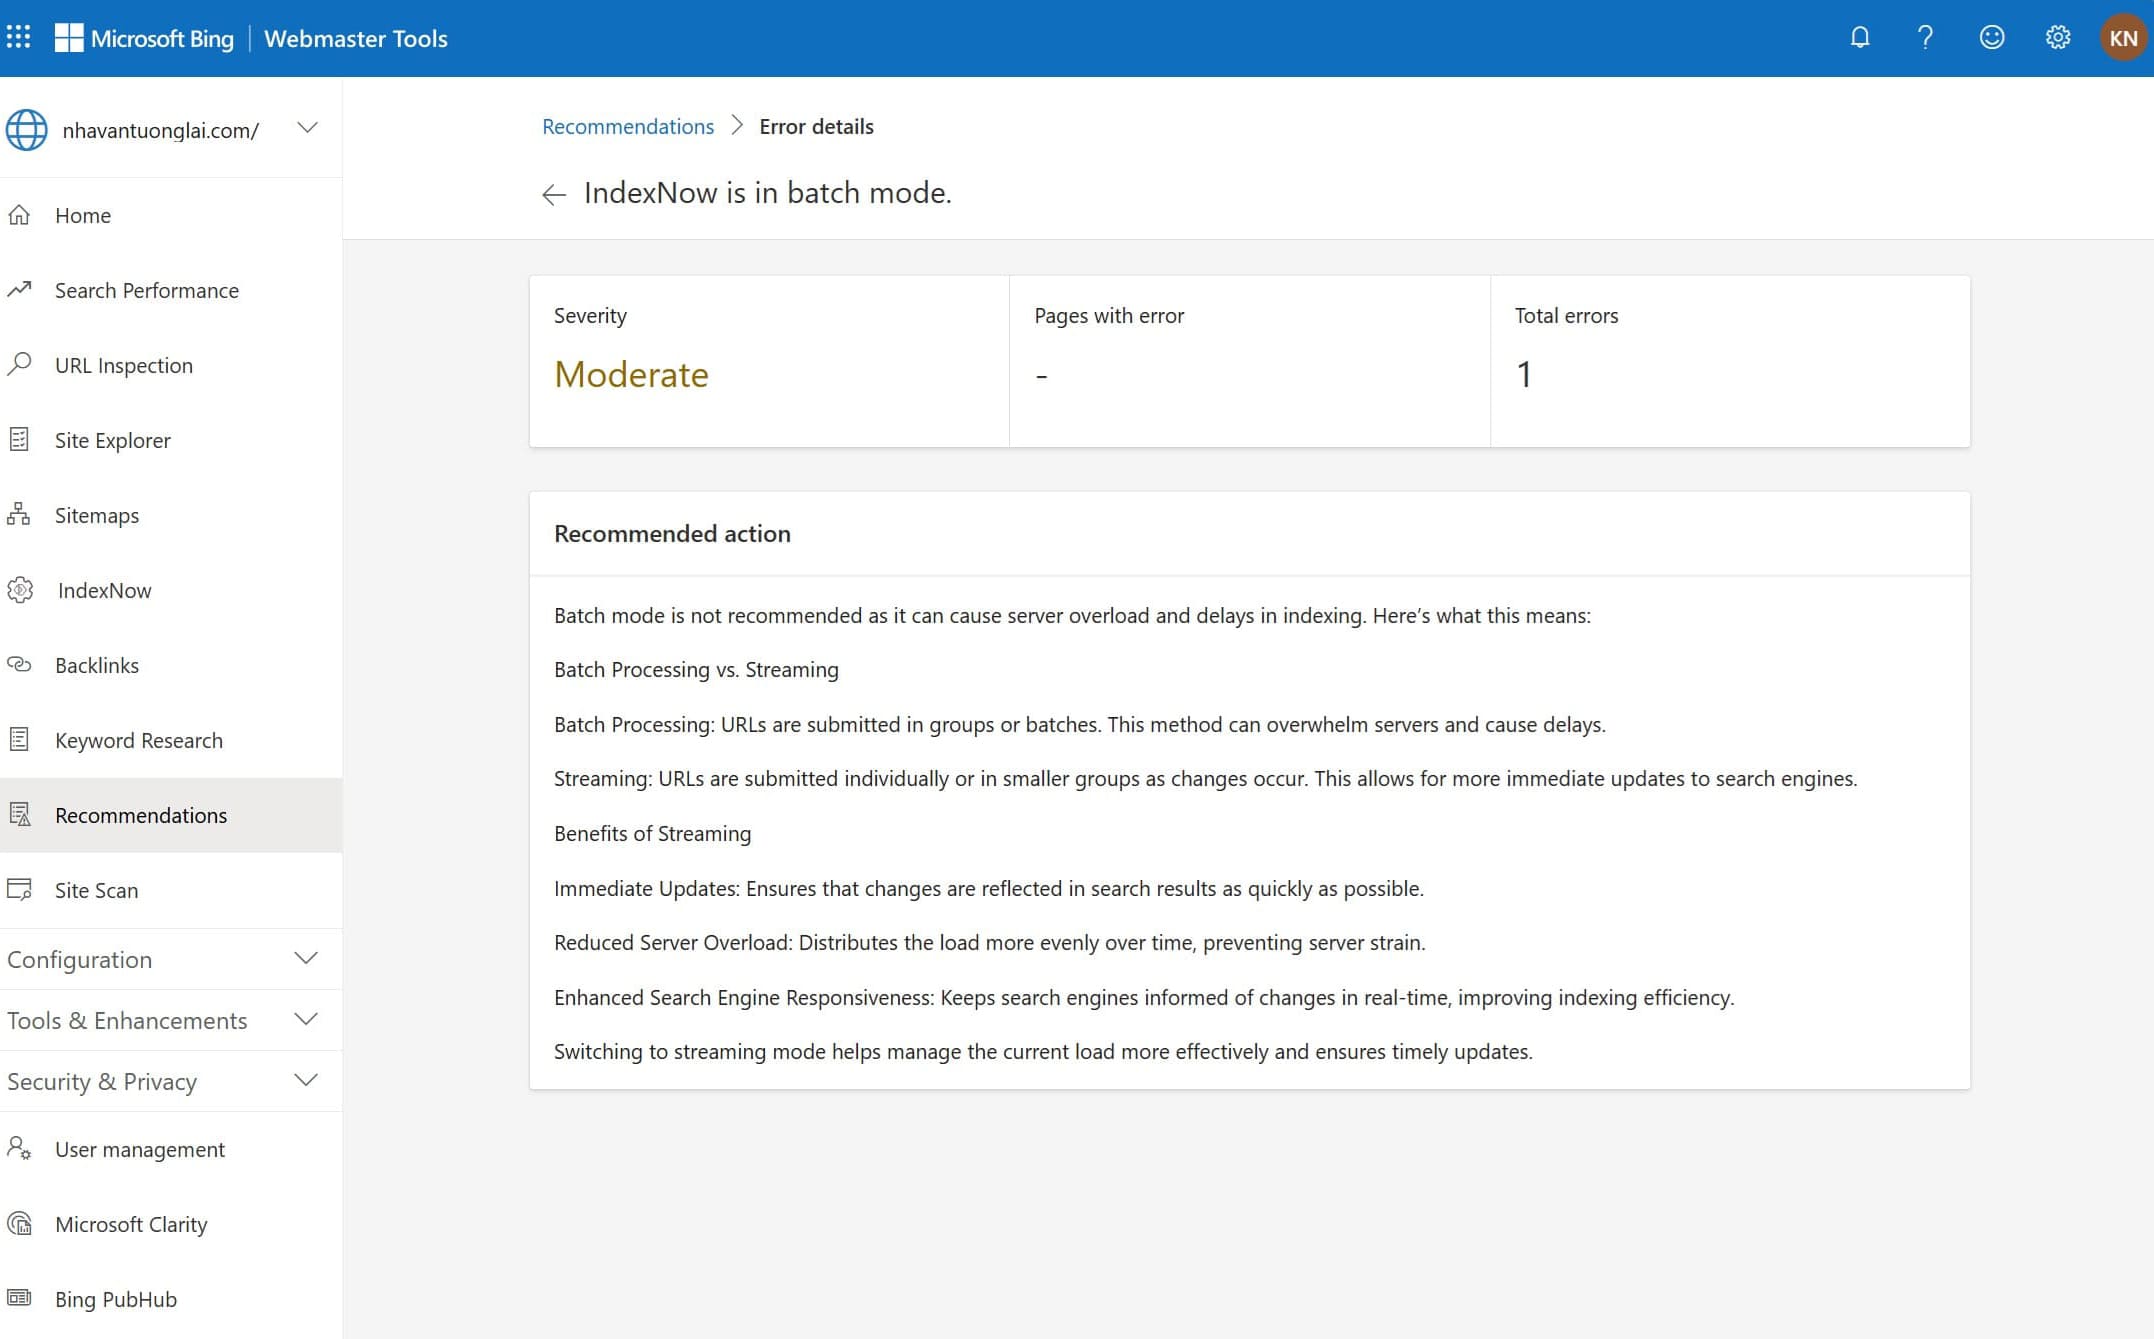Open Microsoft Clarity in the sidebar
Image resolution: width=2154 pixels, height=1339 pixels.
click(171, 1224)
